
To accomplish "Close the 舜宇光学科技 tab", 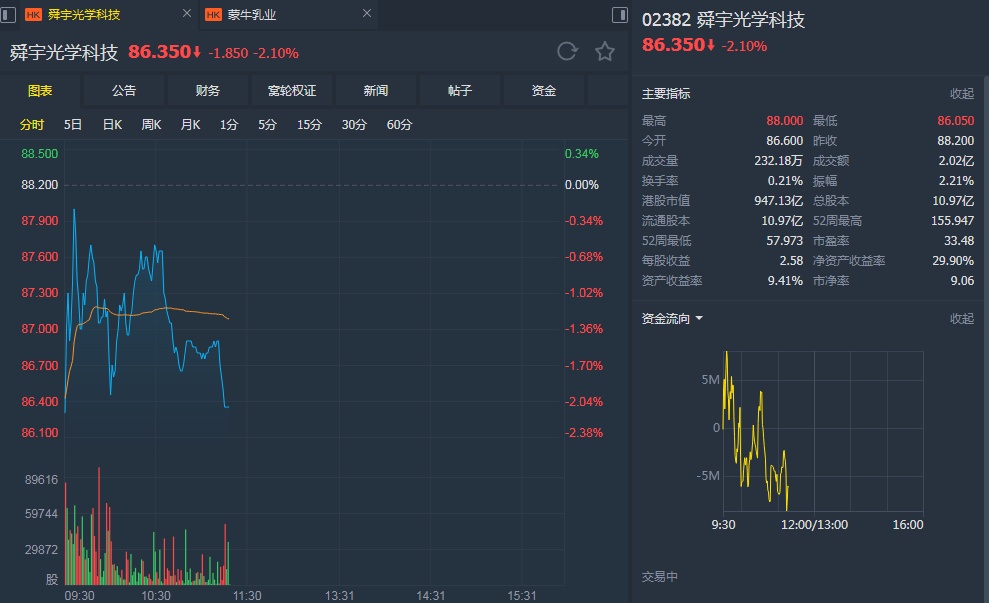I will coord(187,14).
